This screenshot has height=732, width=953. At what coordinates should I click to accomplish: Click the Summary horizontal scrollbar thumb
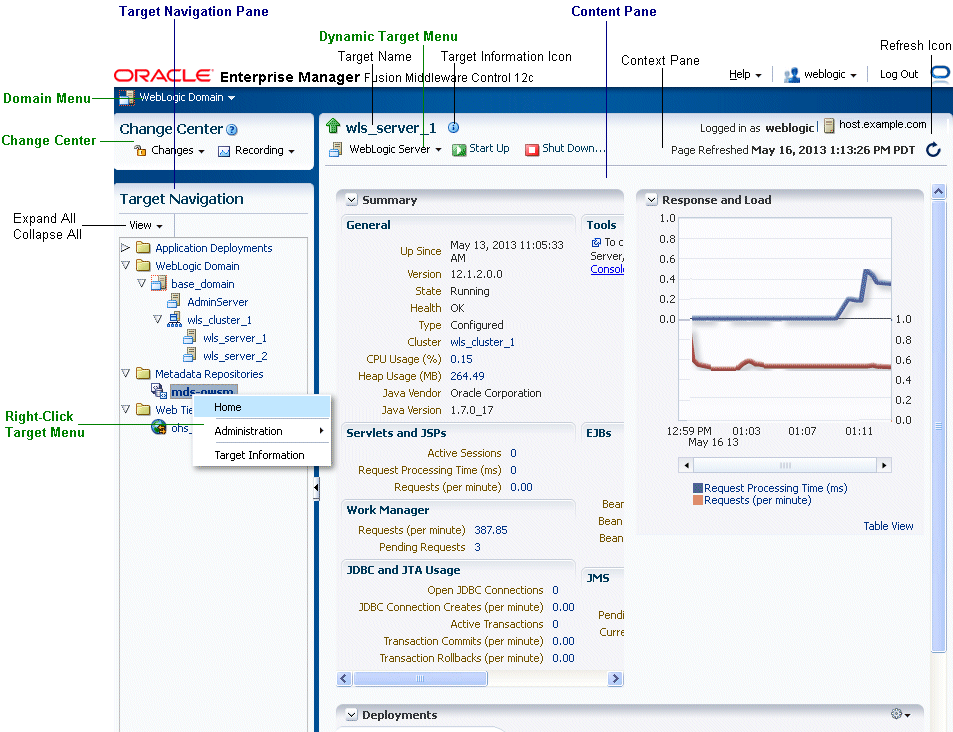pos(420,678)
